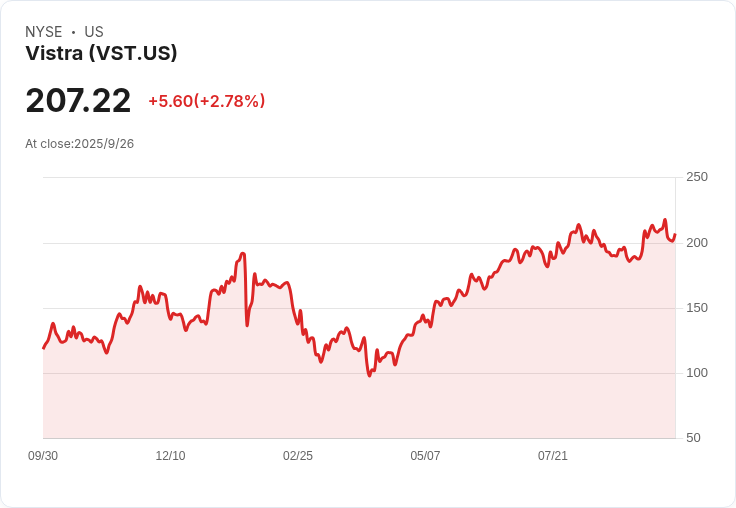Click the 12/10 date on the x-axis

170,456
